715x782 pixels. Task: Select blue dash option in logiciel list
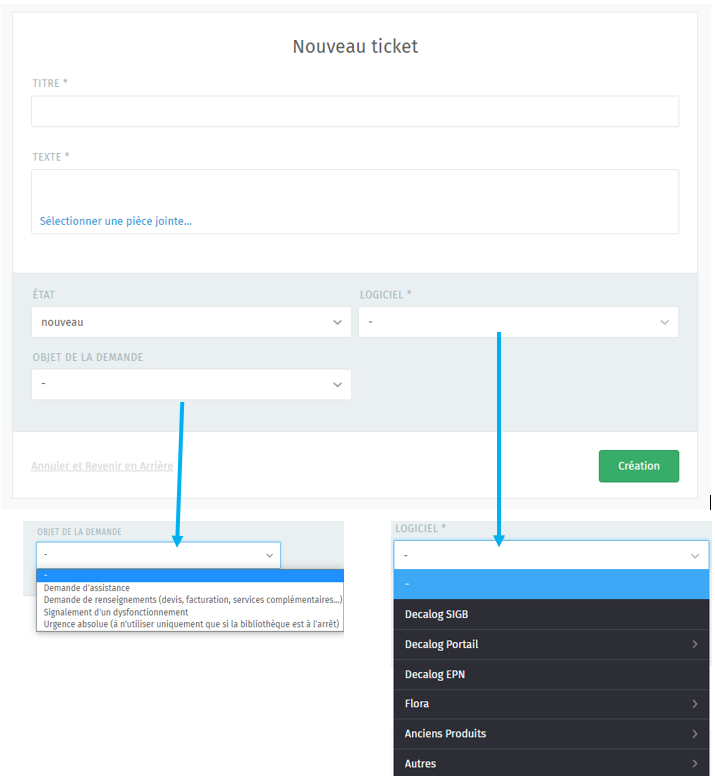[x=551, y=584]
